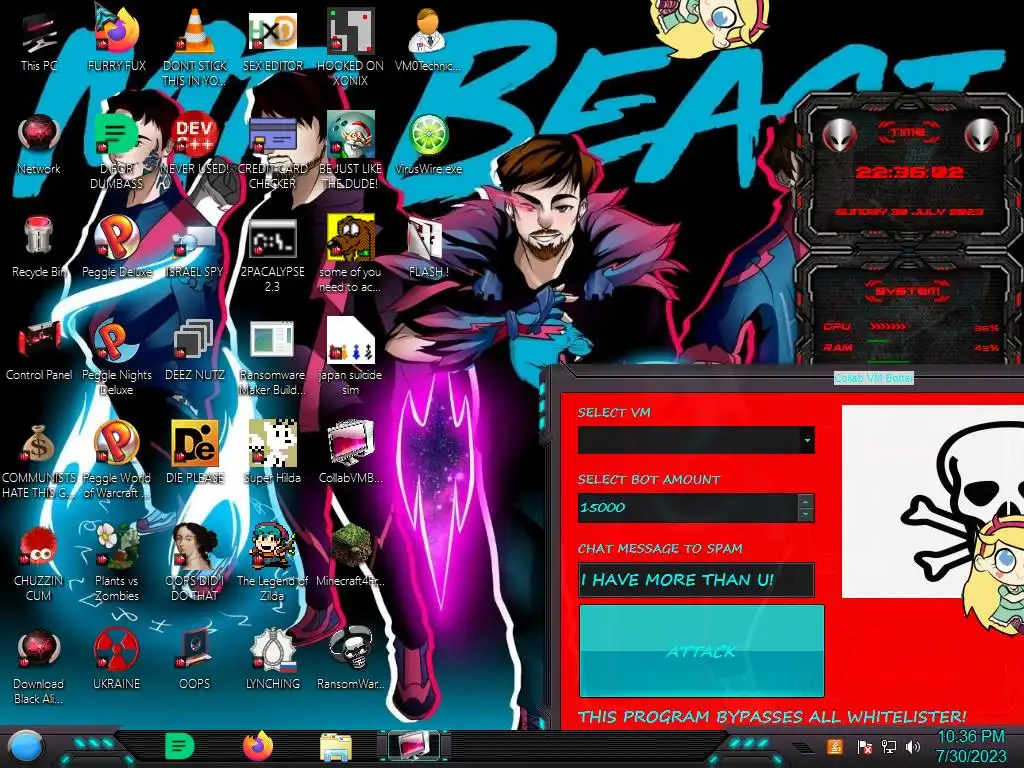This screenshot has width=1024, height=768.
Task: Click the Collab VM Botter window title
Action: point(873,378)
